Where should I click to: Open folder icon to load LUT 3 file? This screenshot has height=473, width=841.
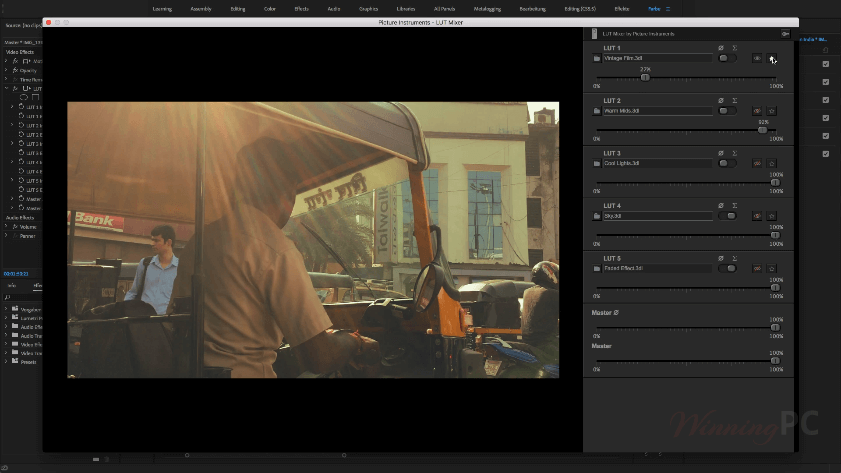tap(596, 164)
